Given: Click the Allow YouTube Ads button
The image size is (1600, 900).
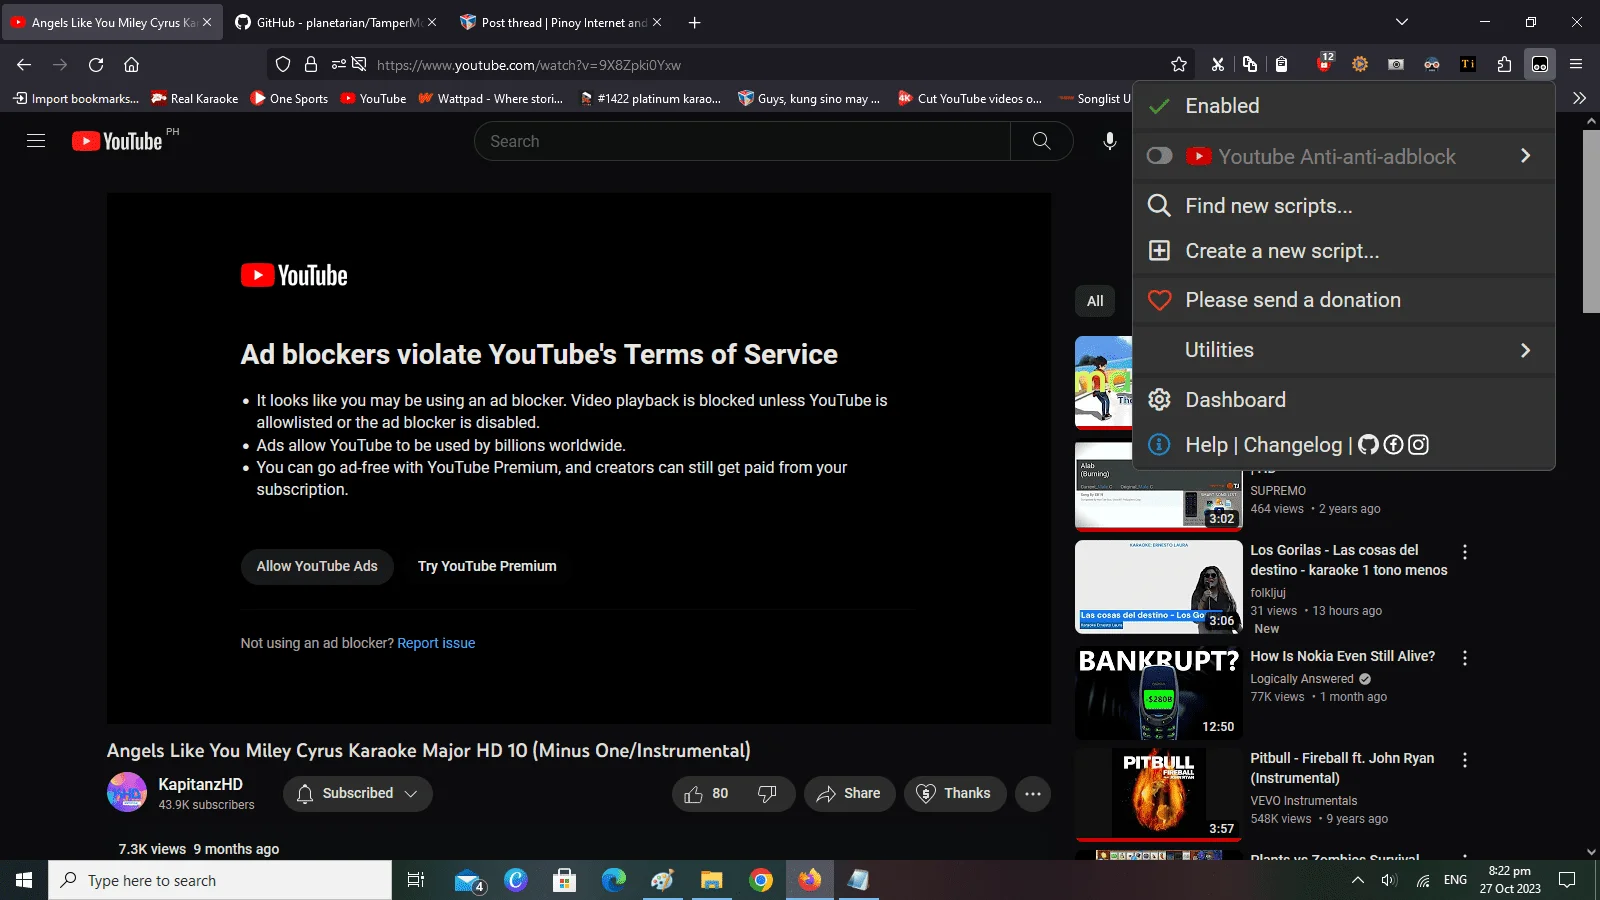Looking at the screenshot, I should point(317,566).
